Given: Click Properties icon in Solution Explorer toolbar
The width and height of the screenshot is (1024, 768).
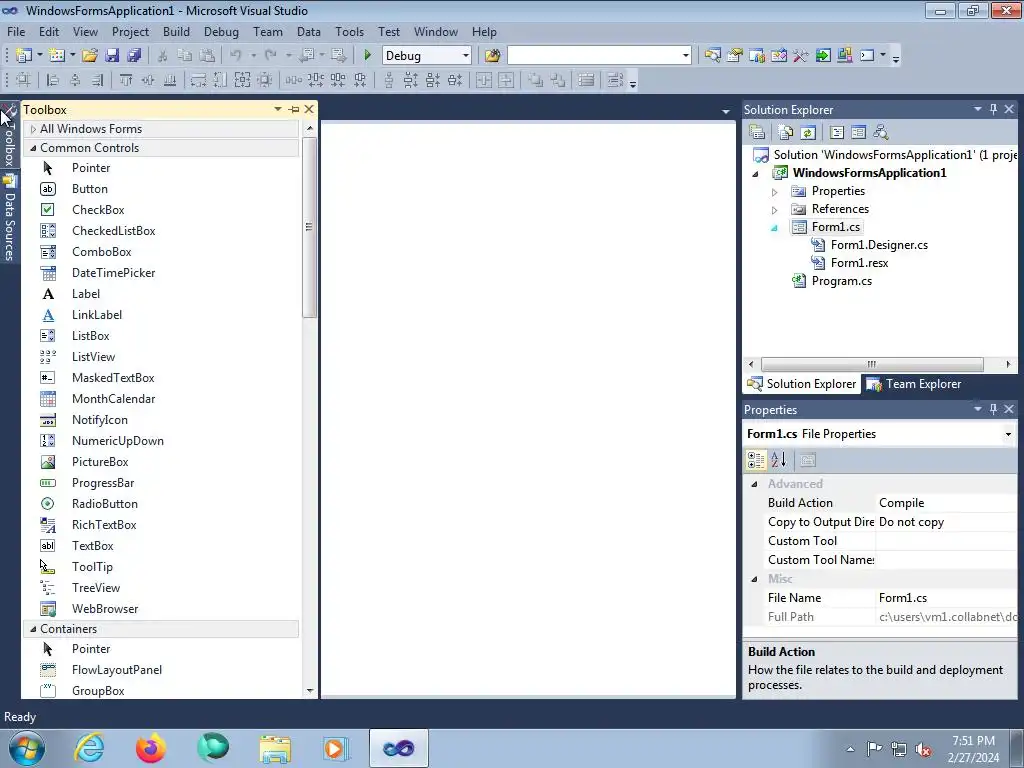Looking at the screenshot, I should pos(757,133).
